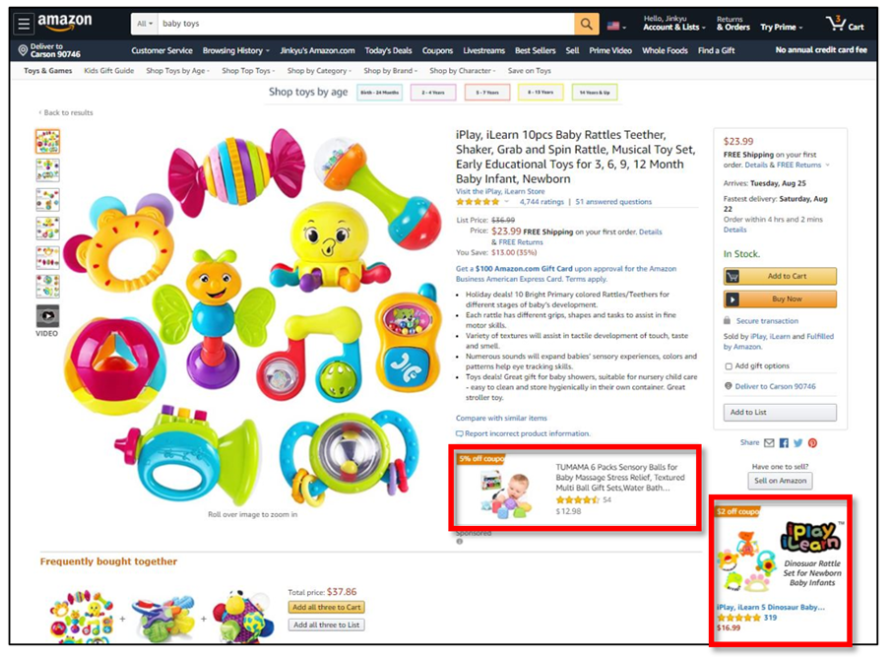The width and height of the screenshot is (884, 660).
Task: Expand the Shop by Category menu
Action: (319, 71)
